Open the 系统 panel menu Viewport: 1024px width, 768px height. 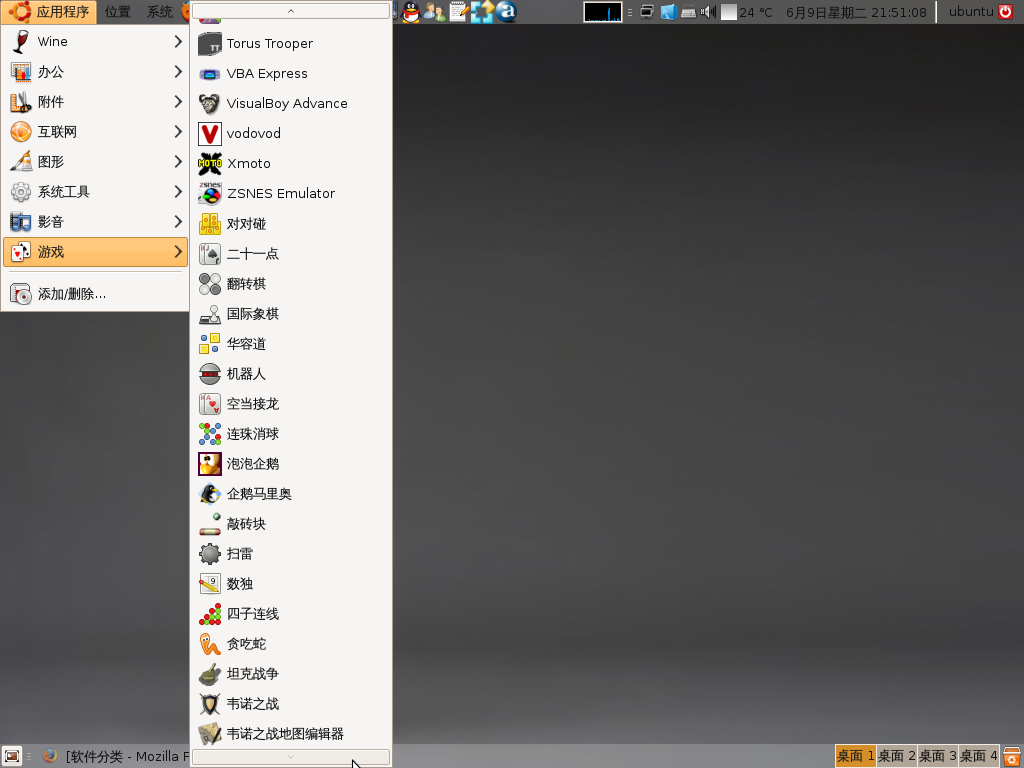[159, 12]
